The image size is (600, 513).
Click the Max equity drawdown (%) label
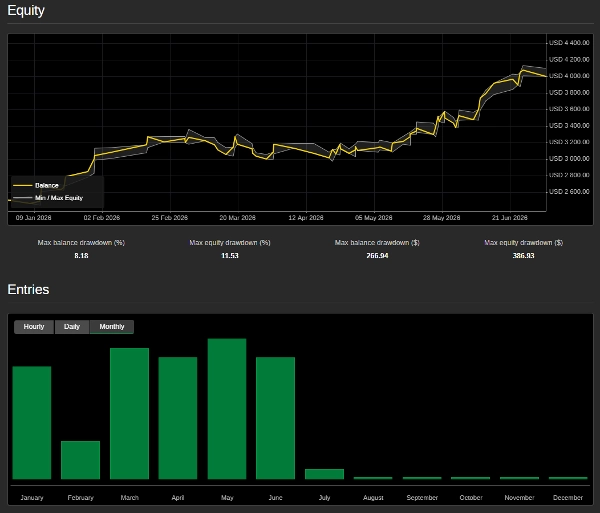(230, 243)
